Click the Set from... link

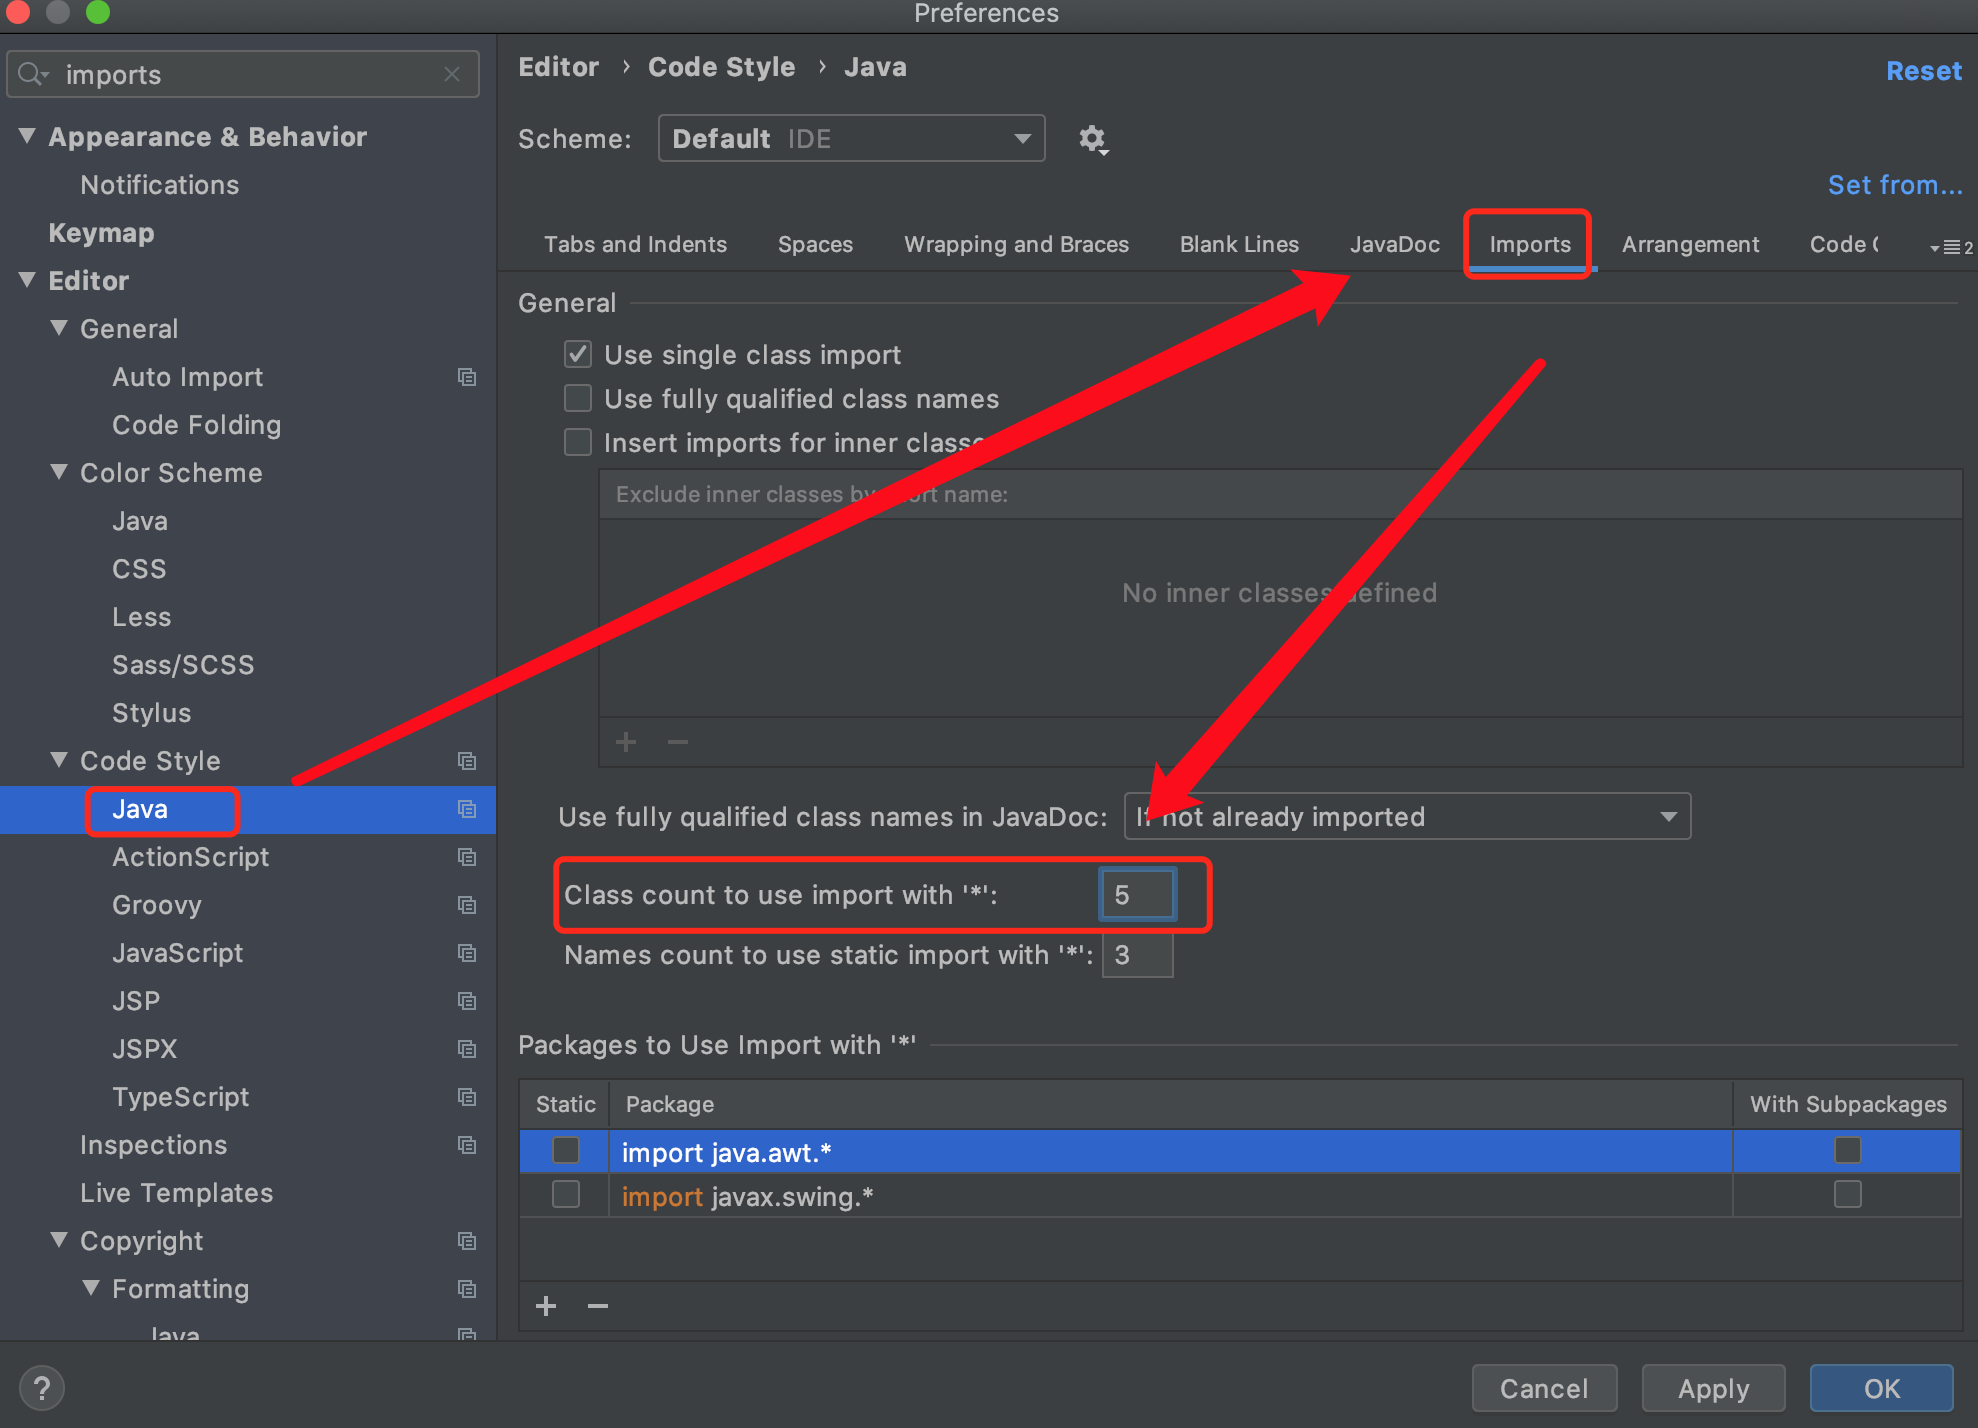pyautogui.click(x=1895, y=185)
